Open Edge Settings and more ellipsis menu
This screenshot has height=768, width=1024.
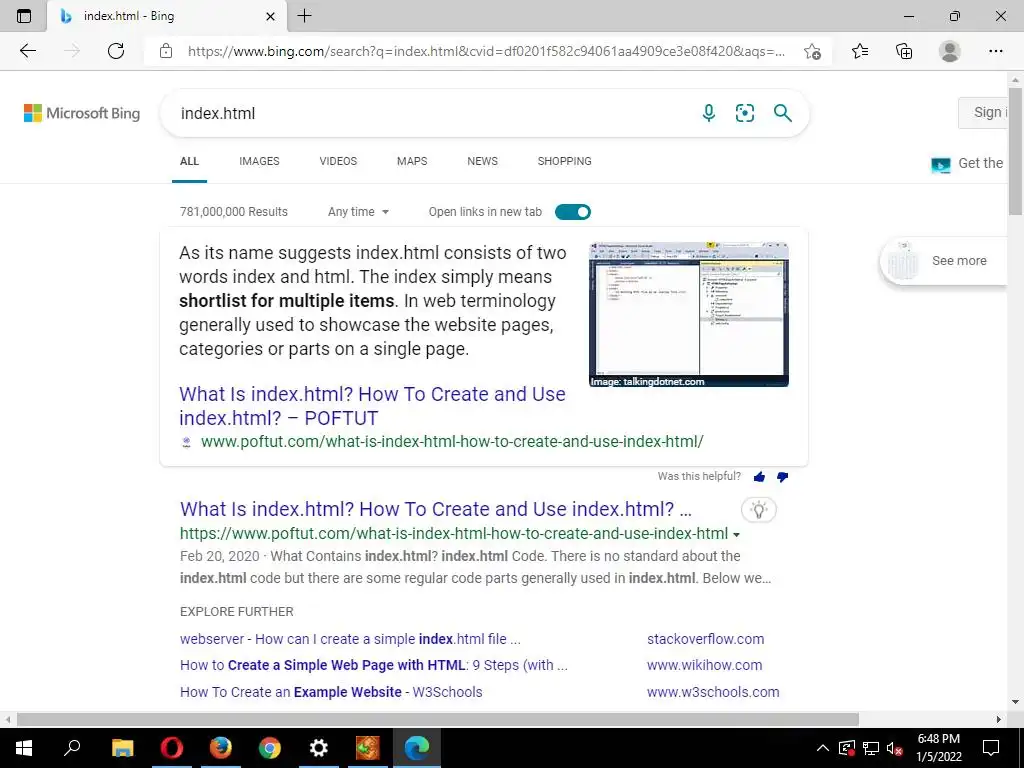[x=995, y=51]
